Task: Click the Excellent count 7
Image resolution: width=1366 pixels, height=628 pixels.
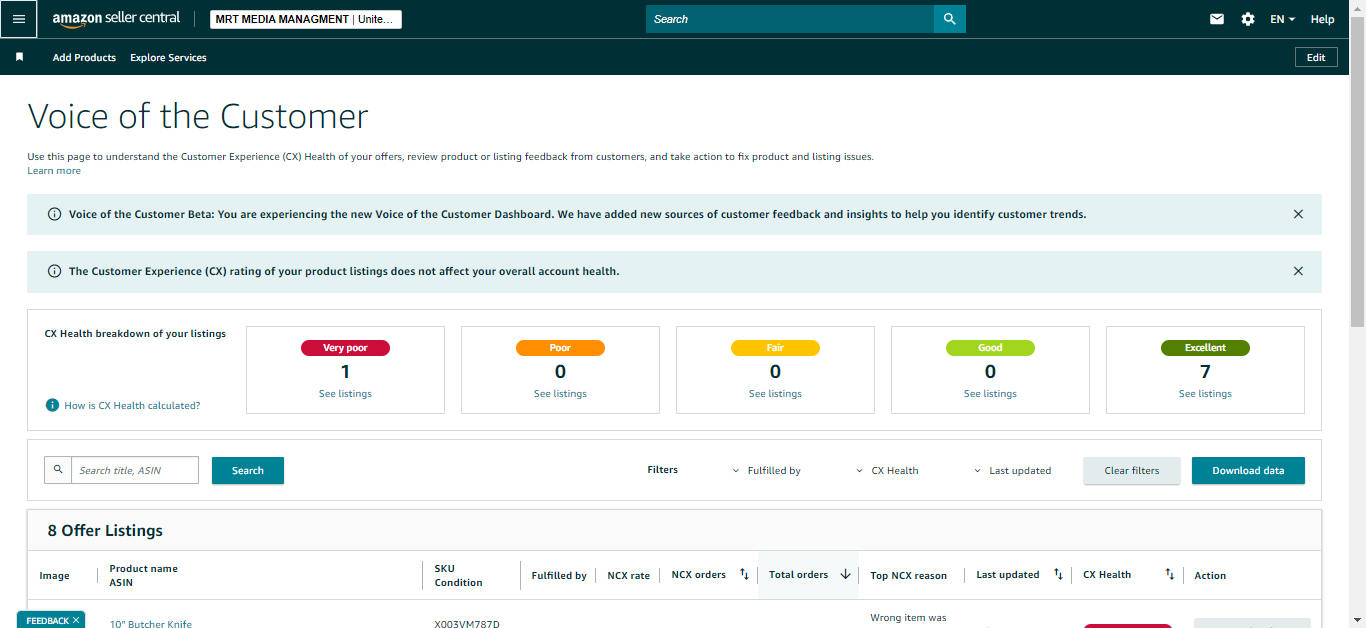Action: [1205, 372]
